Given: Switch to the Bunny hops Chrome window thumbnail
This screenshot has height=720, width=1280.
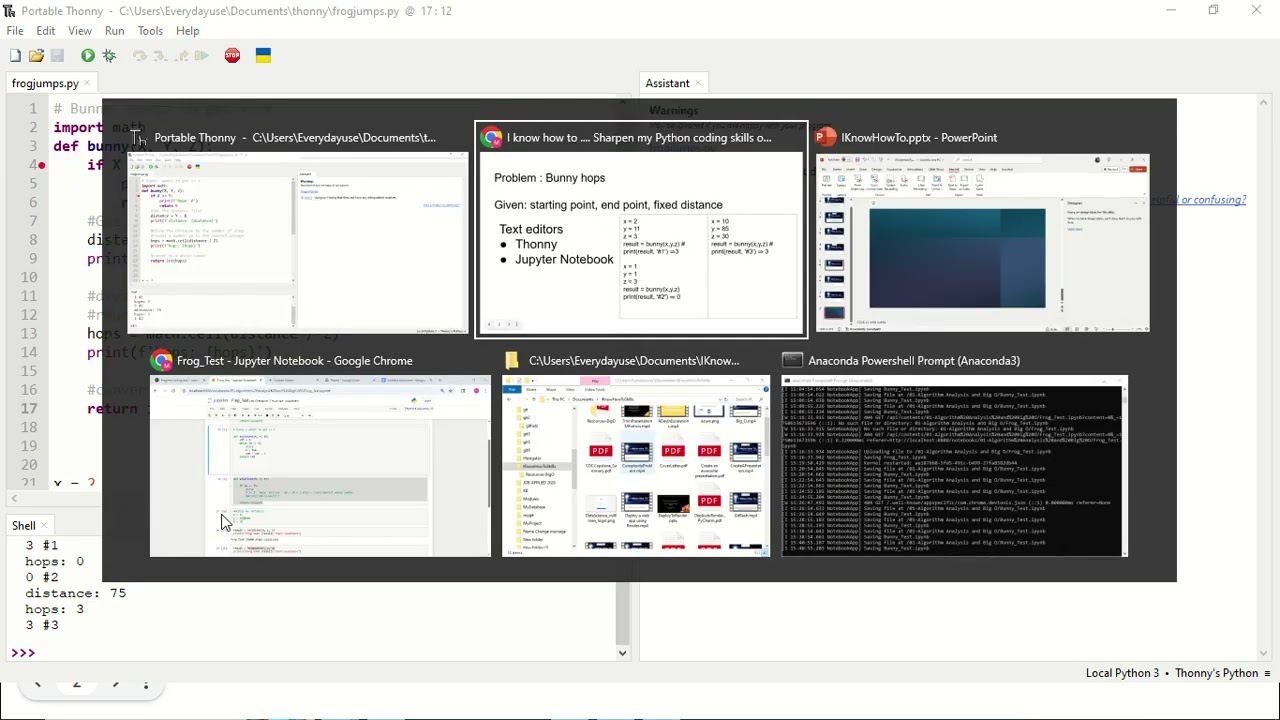Looking at the screenshot, I should coord(640,244).
